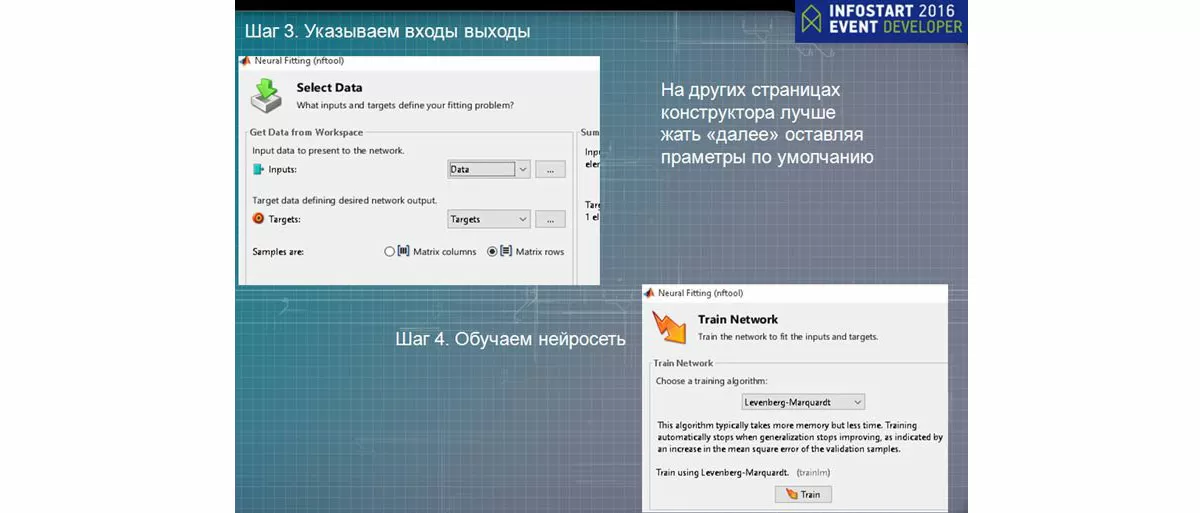Click the orange arrow Train Network icon
This screenshot has width=1200, height=513.
pyautogui.click(x=668, y=326)
